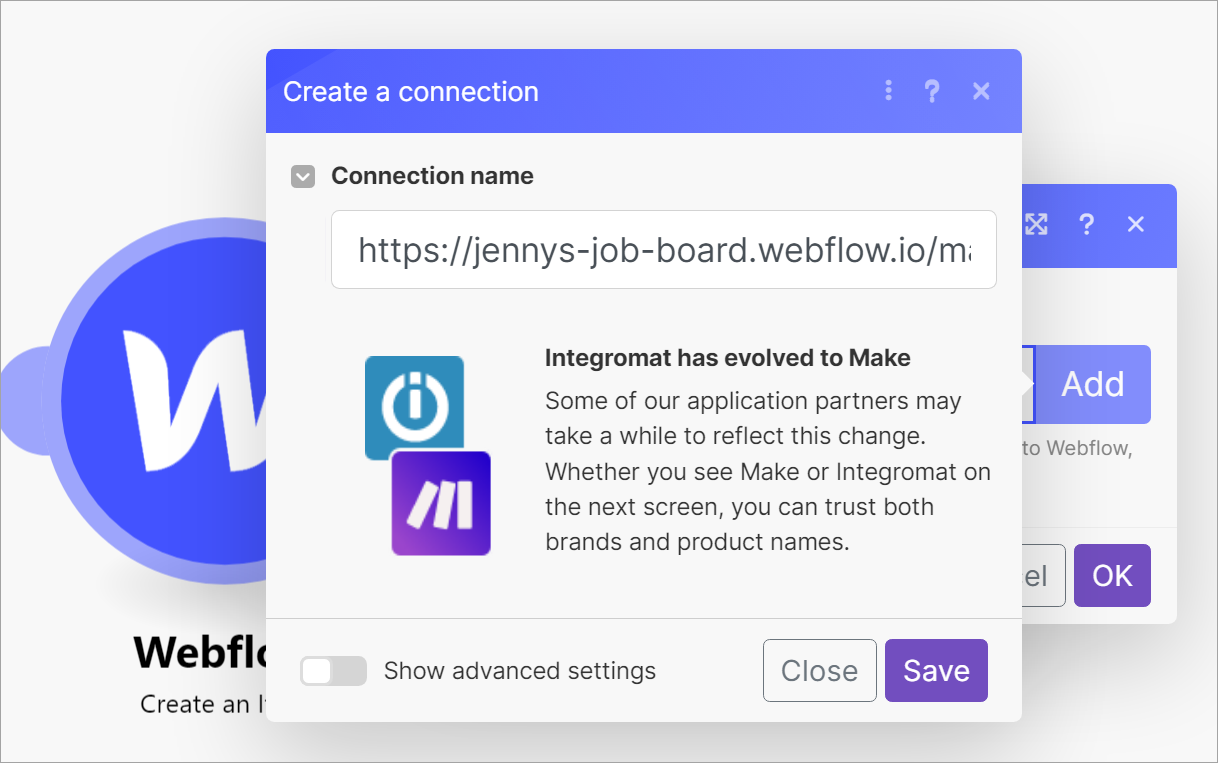Confirm with OK in background panel
Viewport: 1218px width, 763px height.
click(1112, 575)
